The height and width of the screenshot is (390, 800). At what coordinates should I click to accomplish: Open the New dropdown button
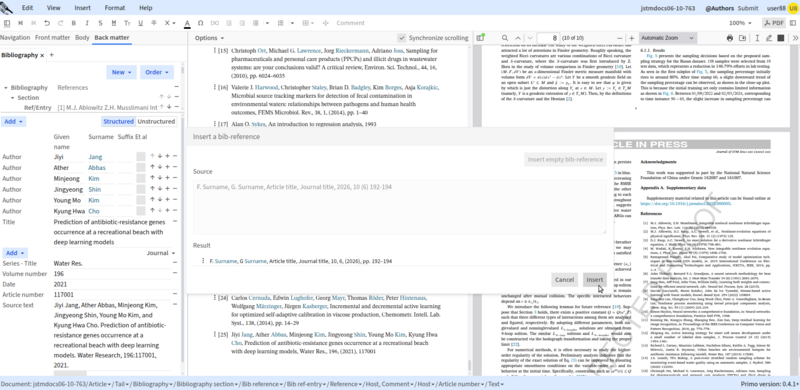[x=121, y=72]
